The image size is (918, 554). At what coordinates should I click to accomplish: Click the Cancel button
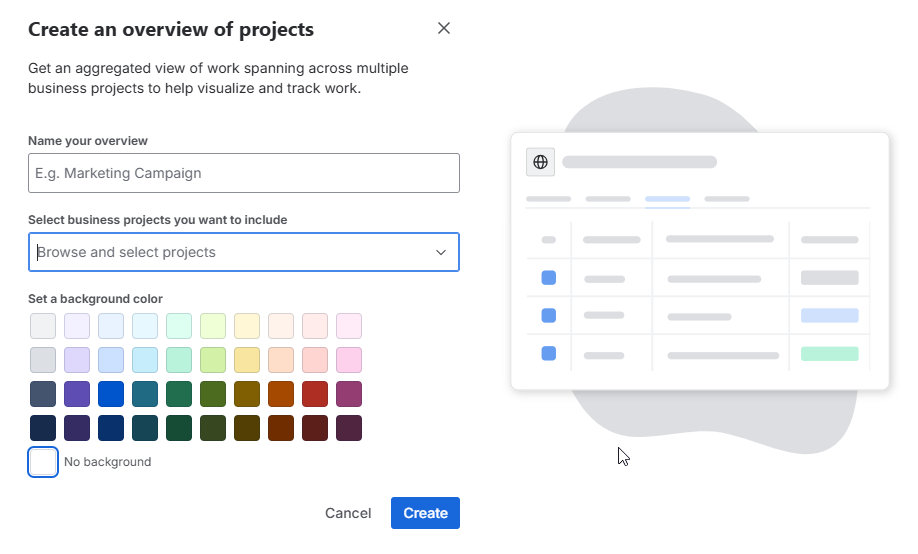[x=348, y=513]
